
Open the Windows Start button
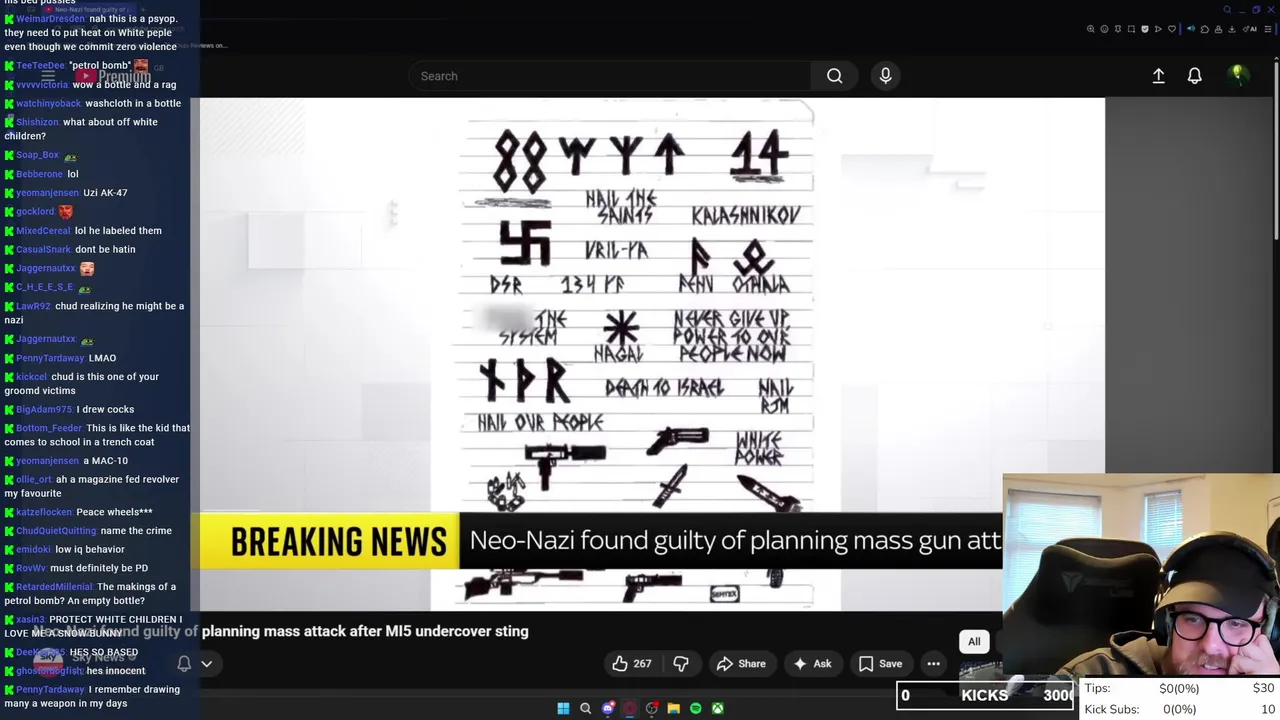563,708
